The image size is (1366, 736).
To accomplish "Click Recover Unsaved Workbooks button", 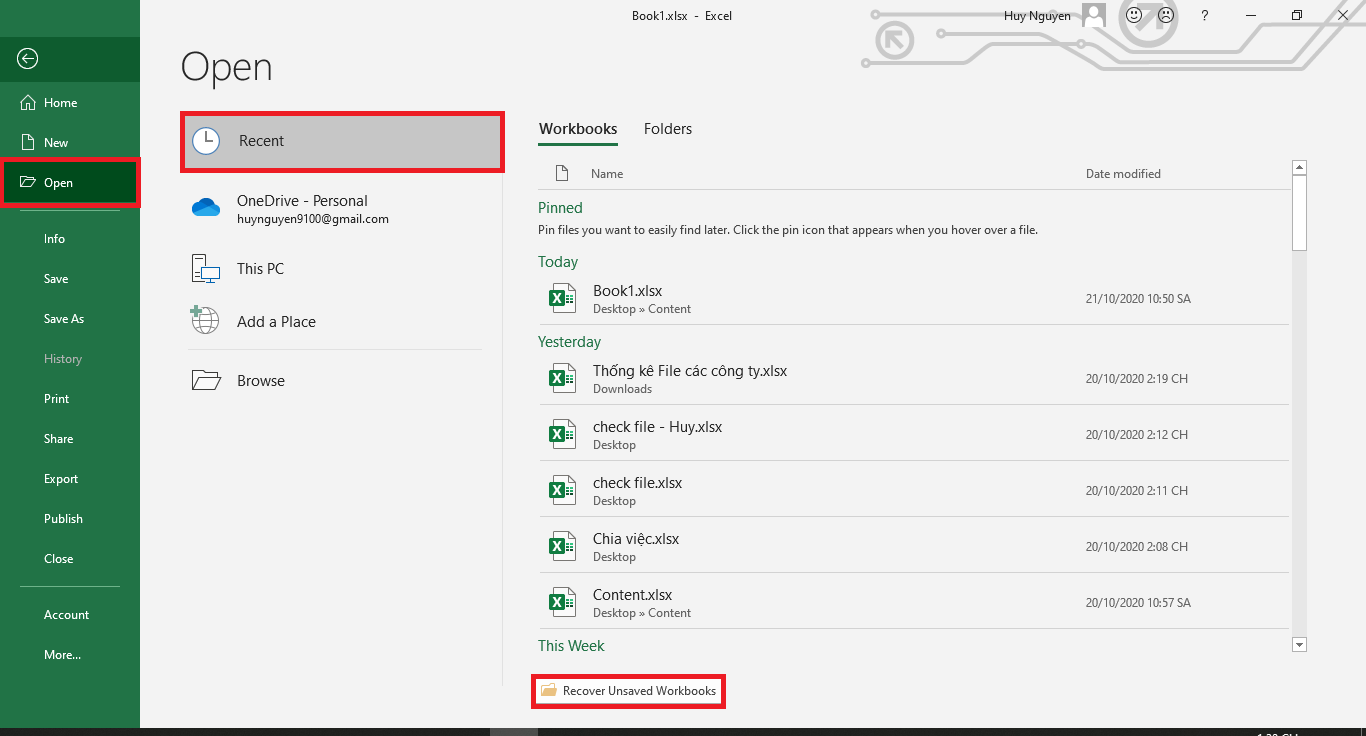I will [629, 691].
